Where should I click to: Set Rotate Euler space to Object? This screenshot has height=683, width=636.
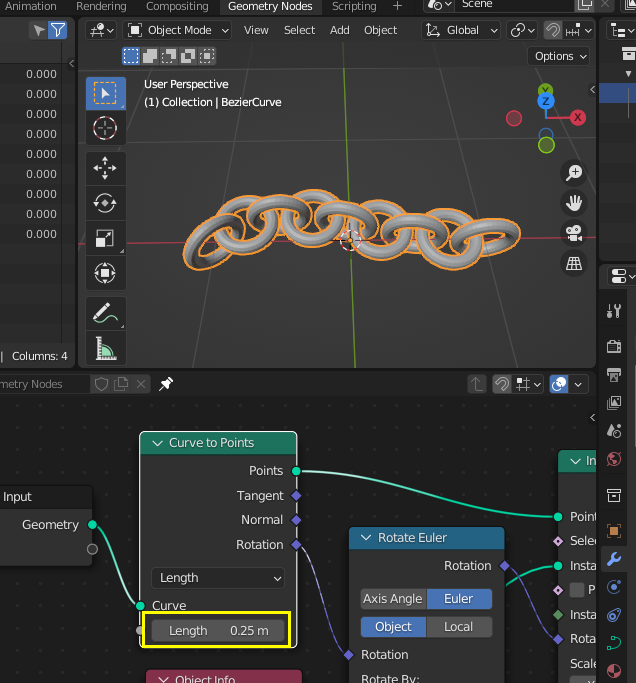pyautogui.click(x=393, y=626)
